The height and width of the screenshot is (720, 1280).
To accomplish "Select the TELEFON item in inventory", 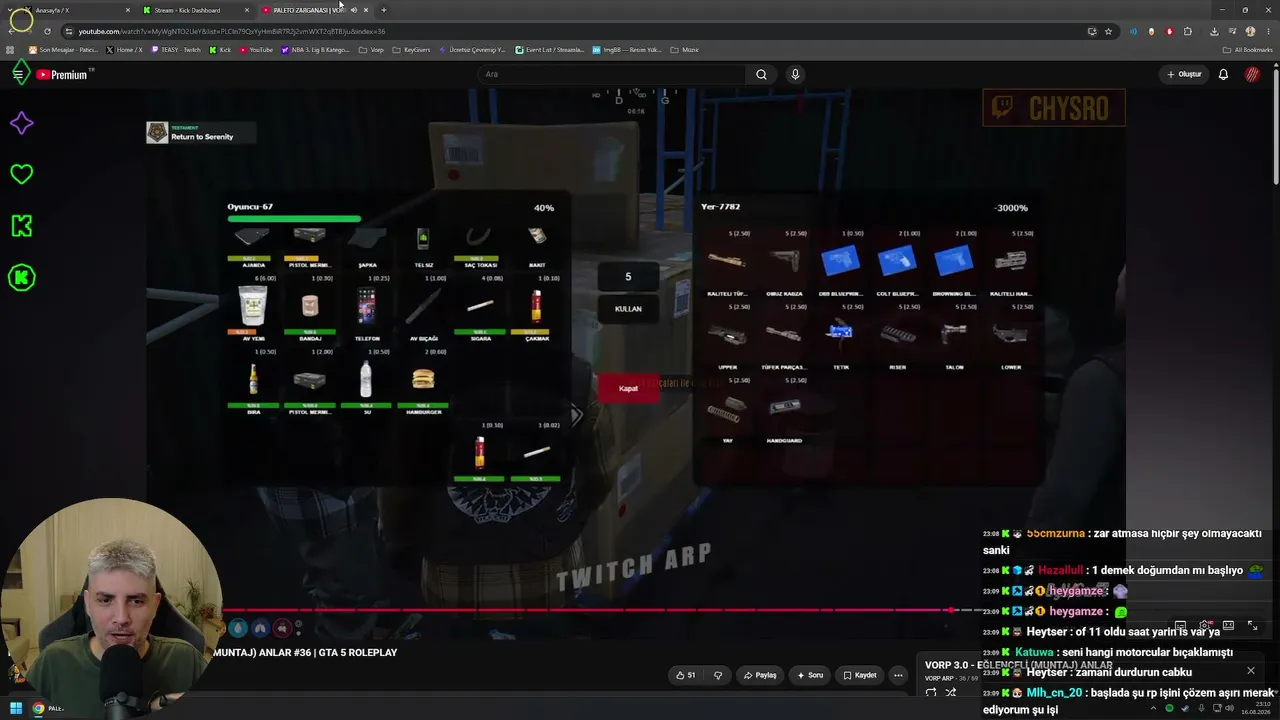I will pos(367,311).
